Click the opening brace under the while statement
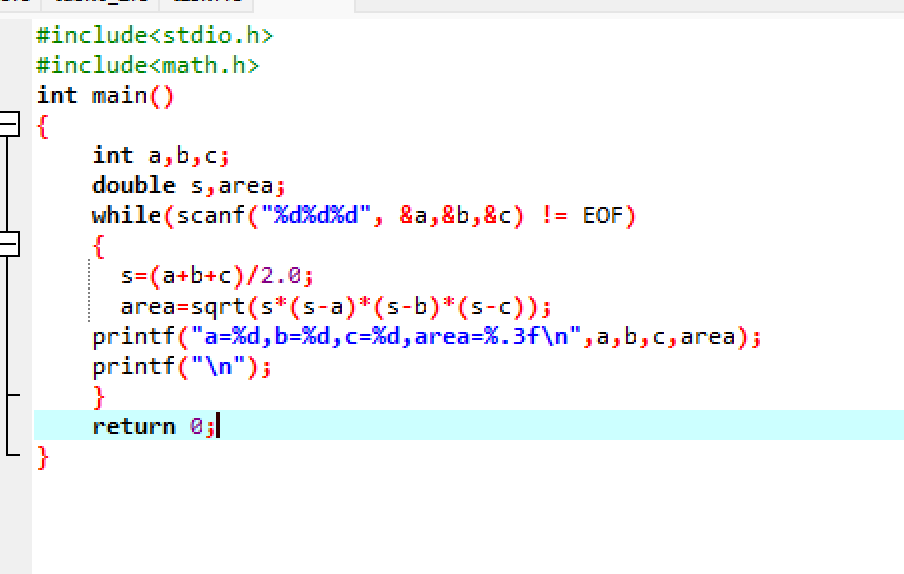904x574 pixels. point(99,246)
